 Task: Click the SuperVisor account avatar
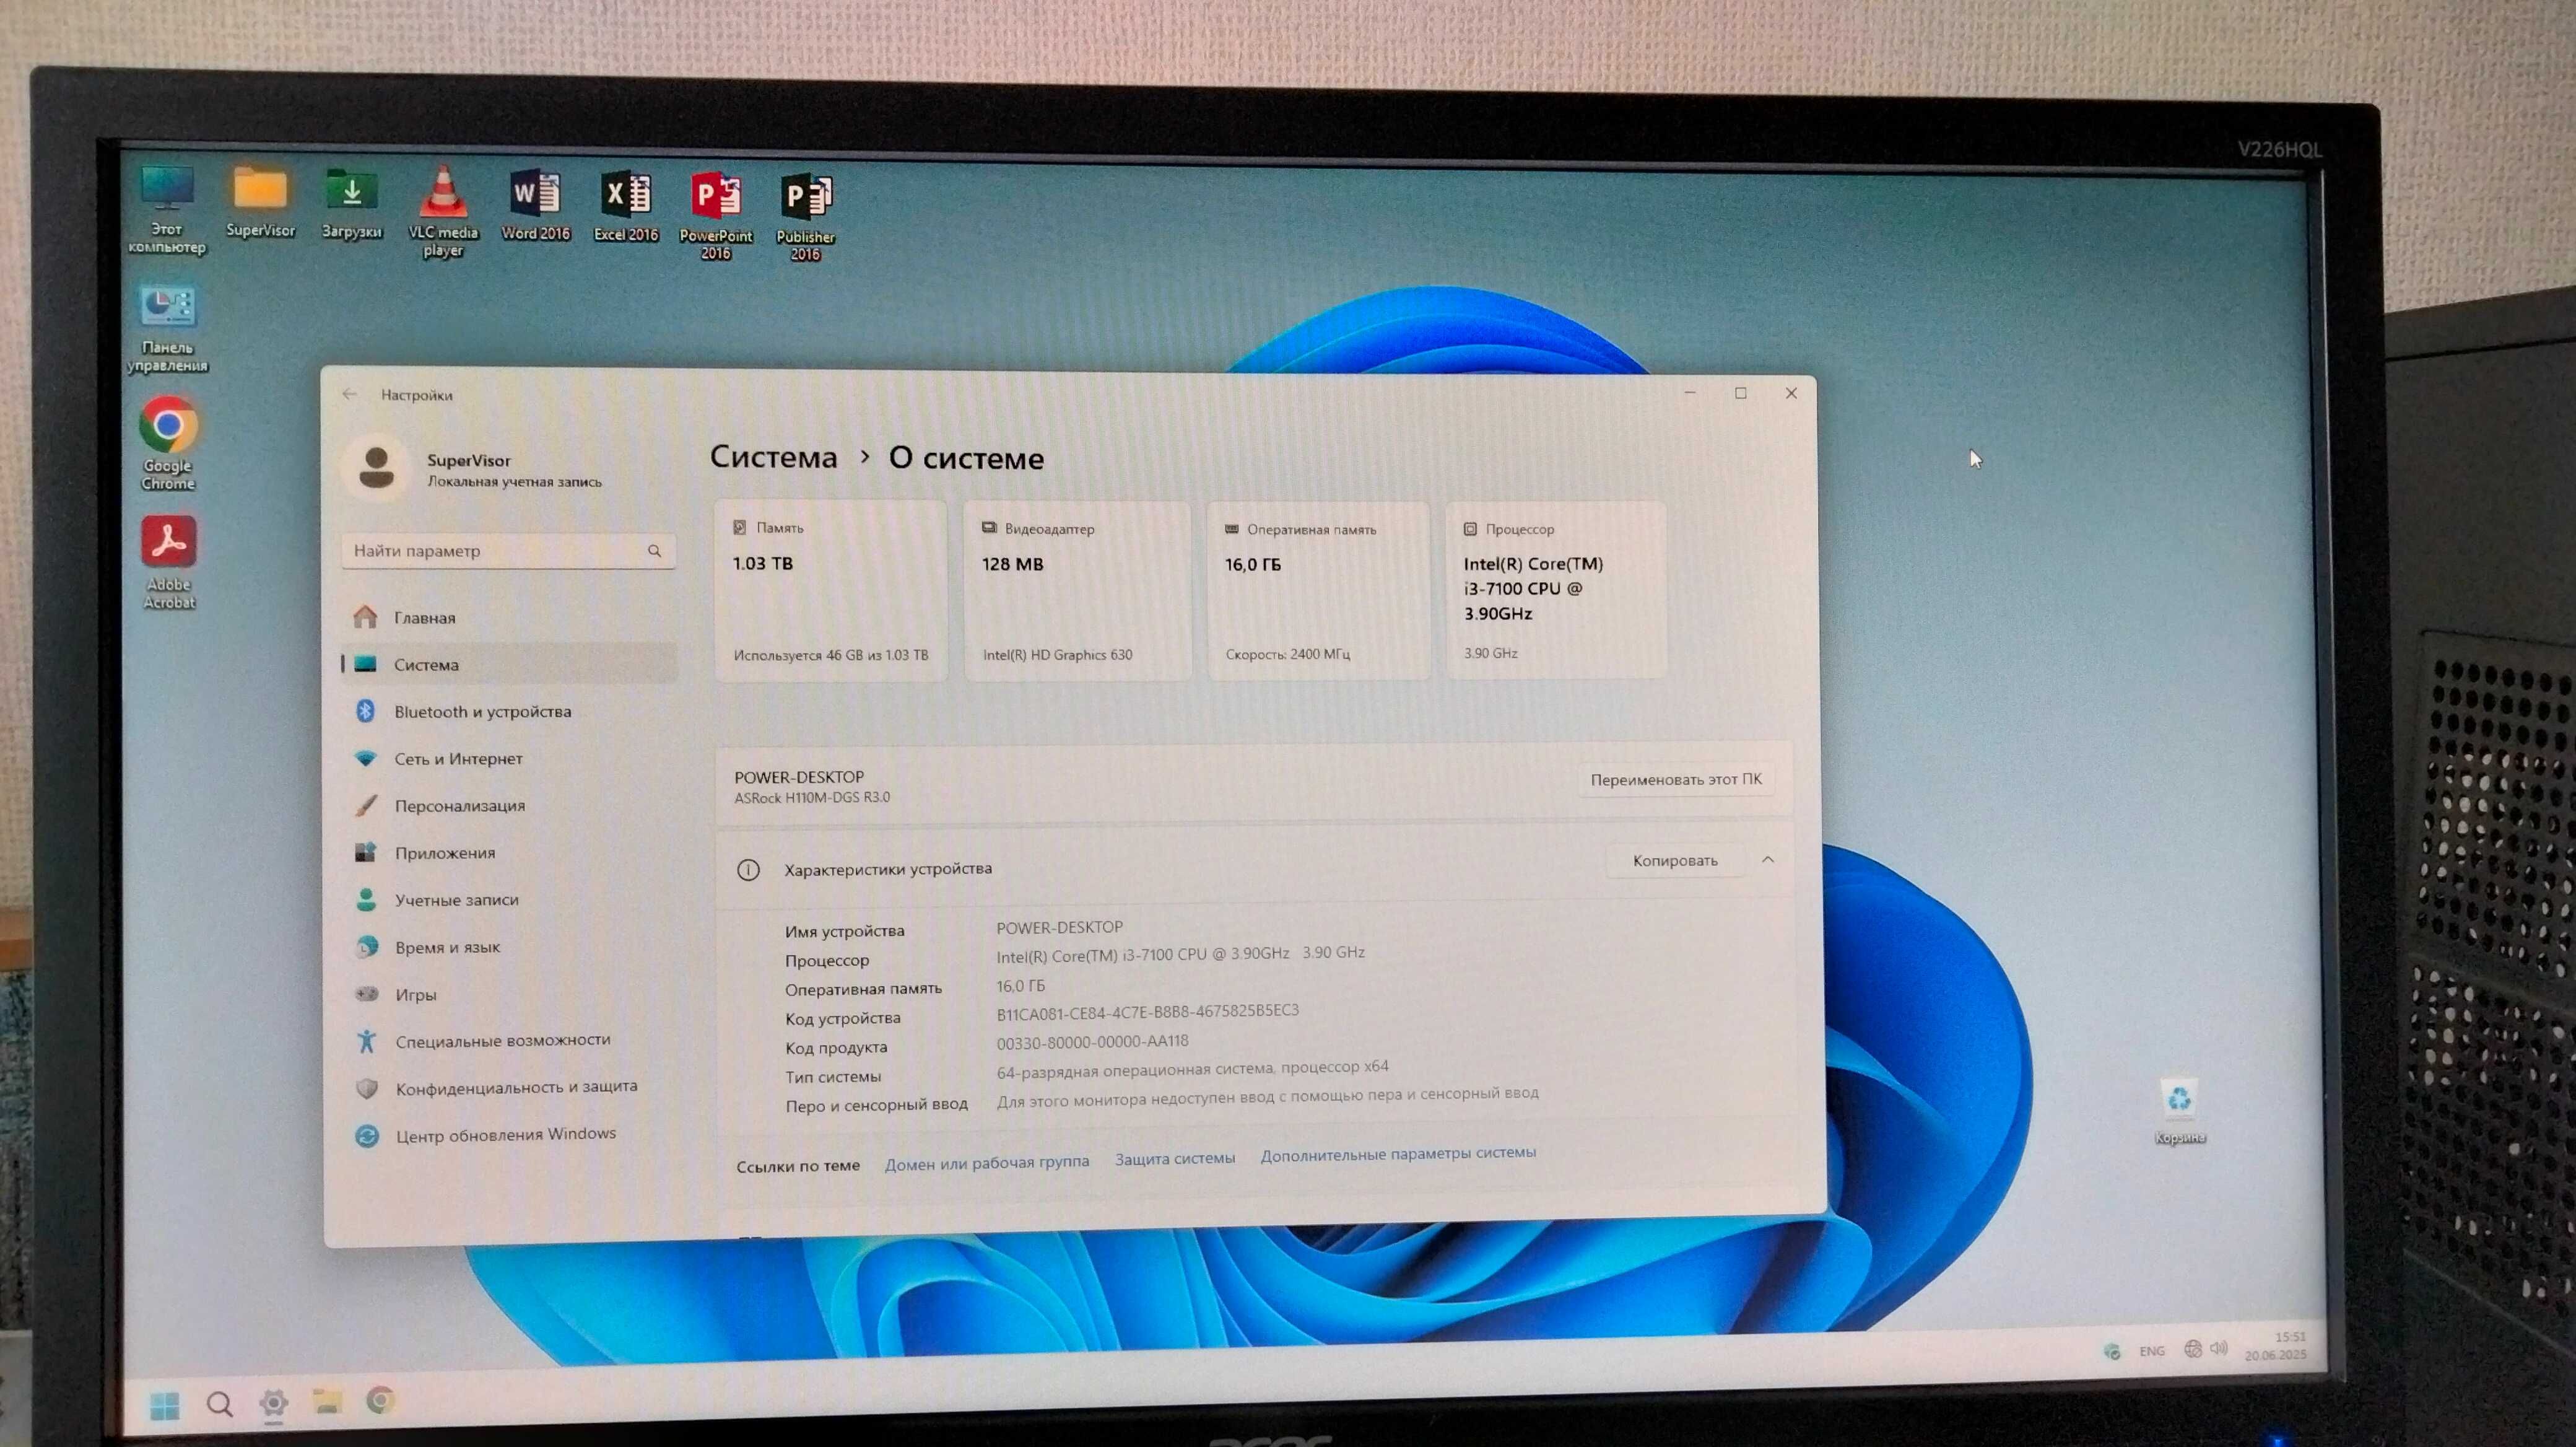376,468
